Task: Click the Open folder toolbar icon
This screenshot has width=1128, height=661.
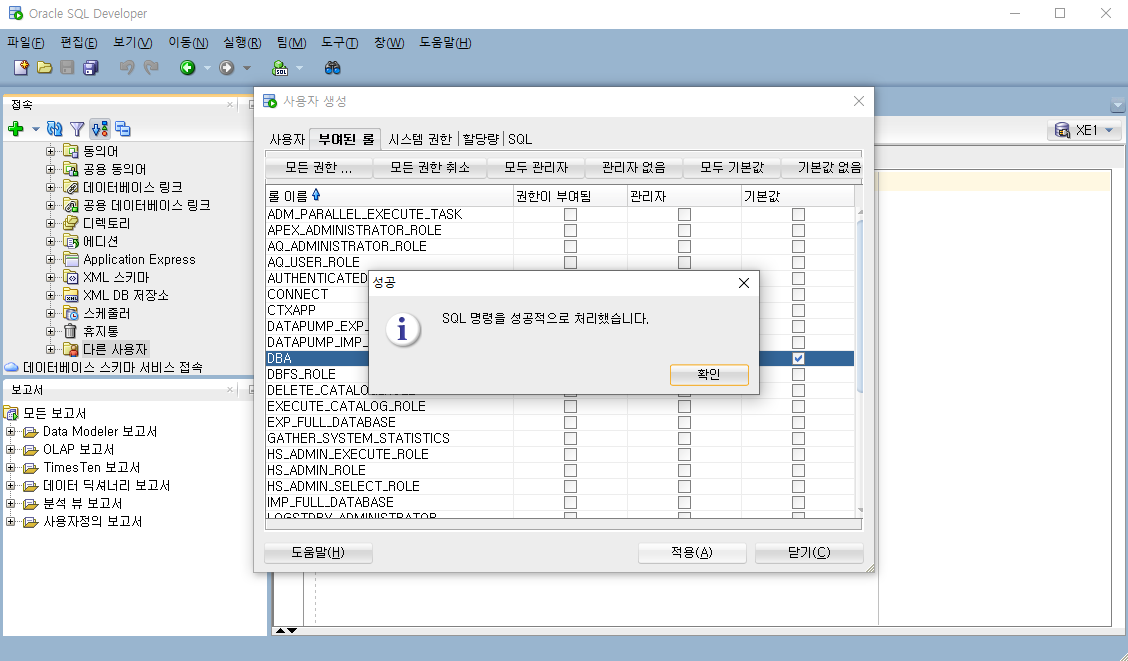Action: coord(45,68)
